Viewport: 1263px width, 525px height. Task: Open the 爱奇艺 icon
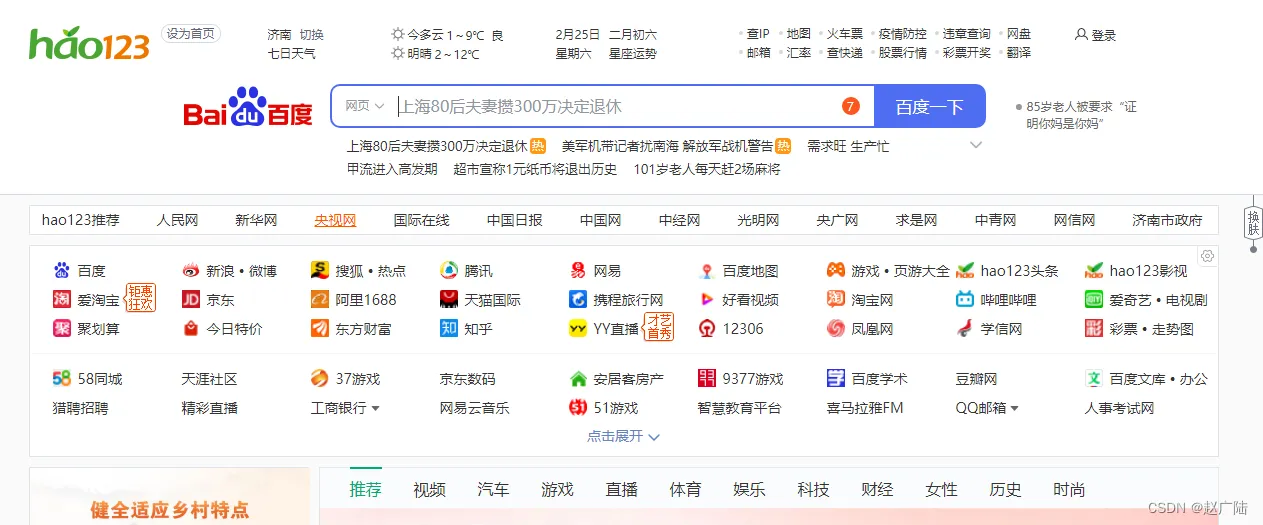point(1094,300)
